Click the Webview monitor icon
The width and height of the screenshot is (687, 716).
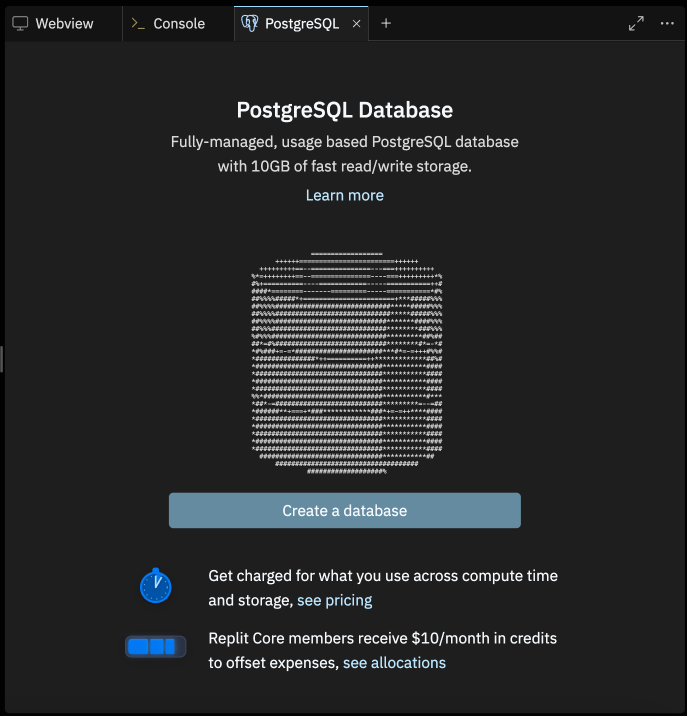[x=20, y=24]
